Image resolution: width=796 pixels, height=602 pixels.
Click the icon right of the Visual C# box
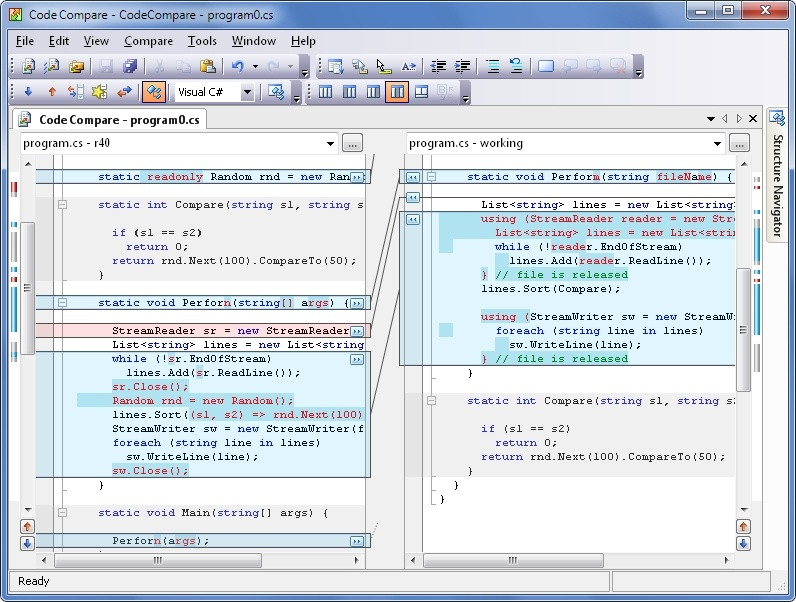[x=276, y=92]
